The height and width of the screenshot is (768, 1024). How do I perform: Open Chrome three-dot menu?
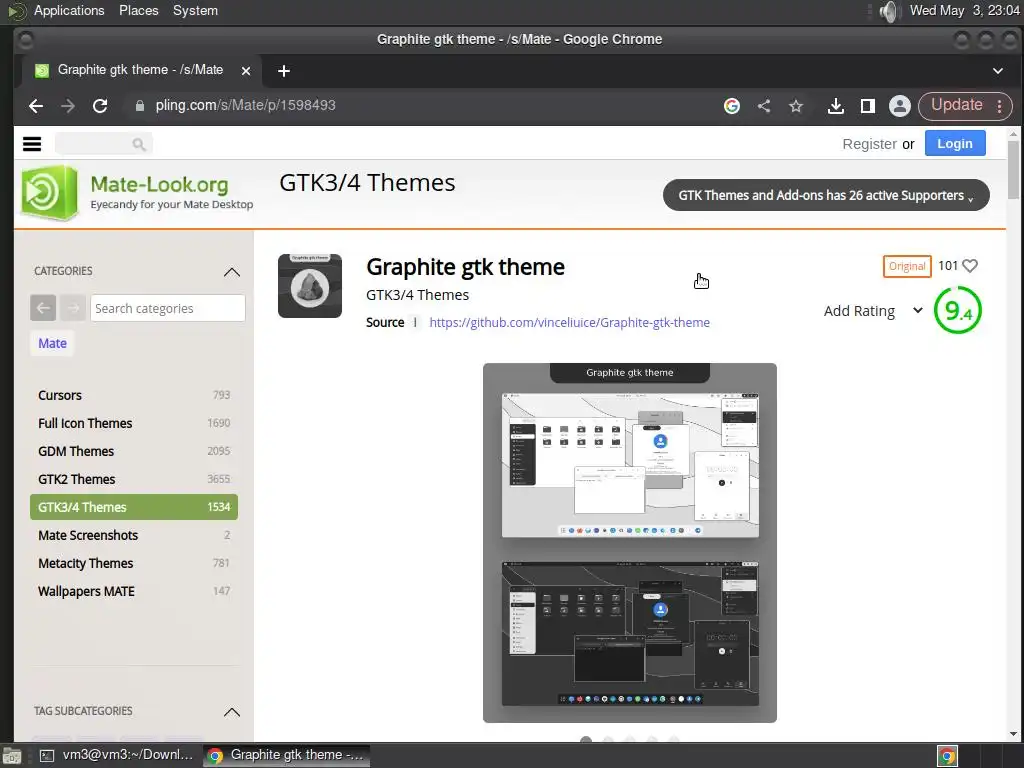pos(1000,106)
